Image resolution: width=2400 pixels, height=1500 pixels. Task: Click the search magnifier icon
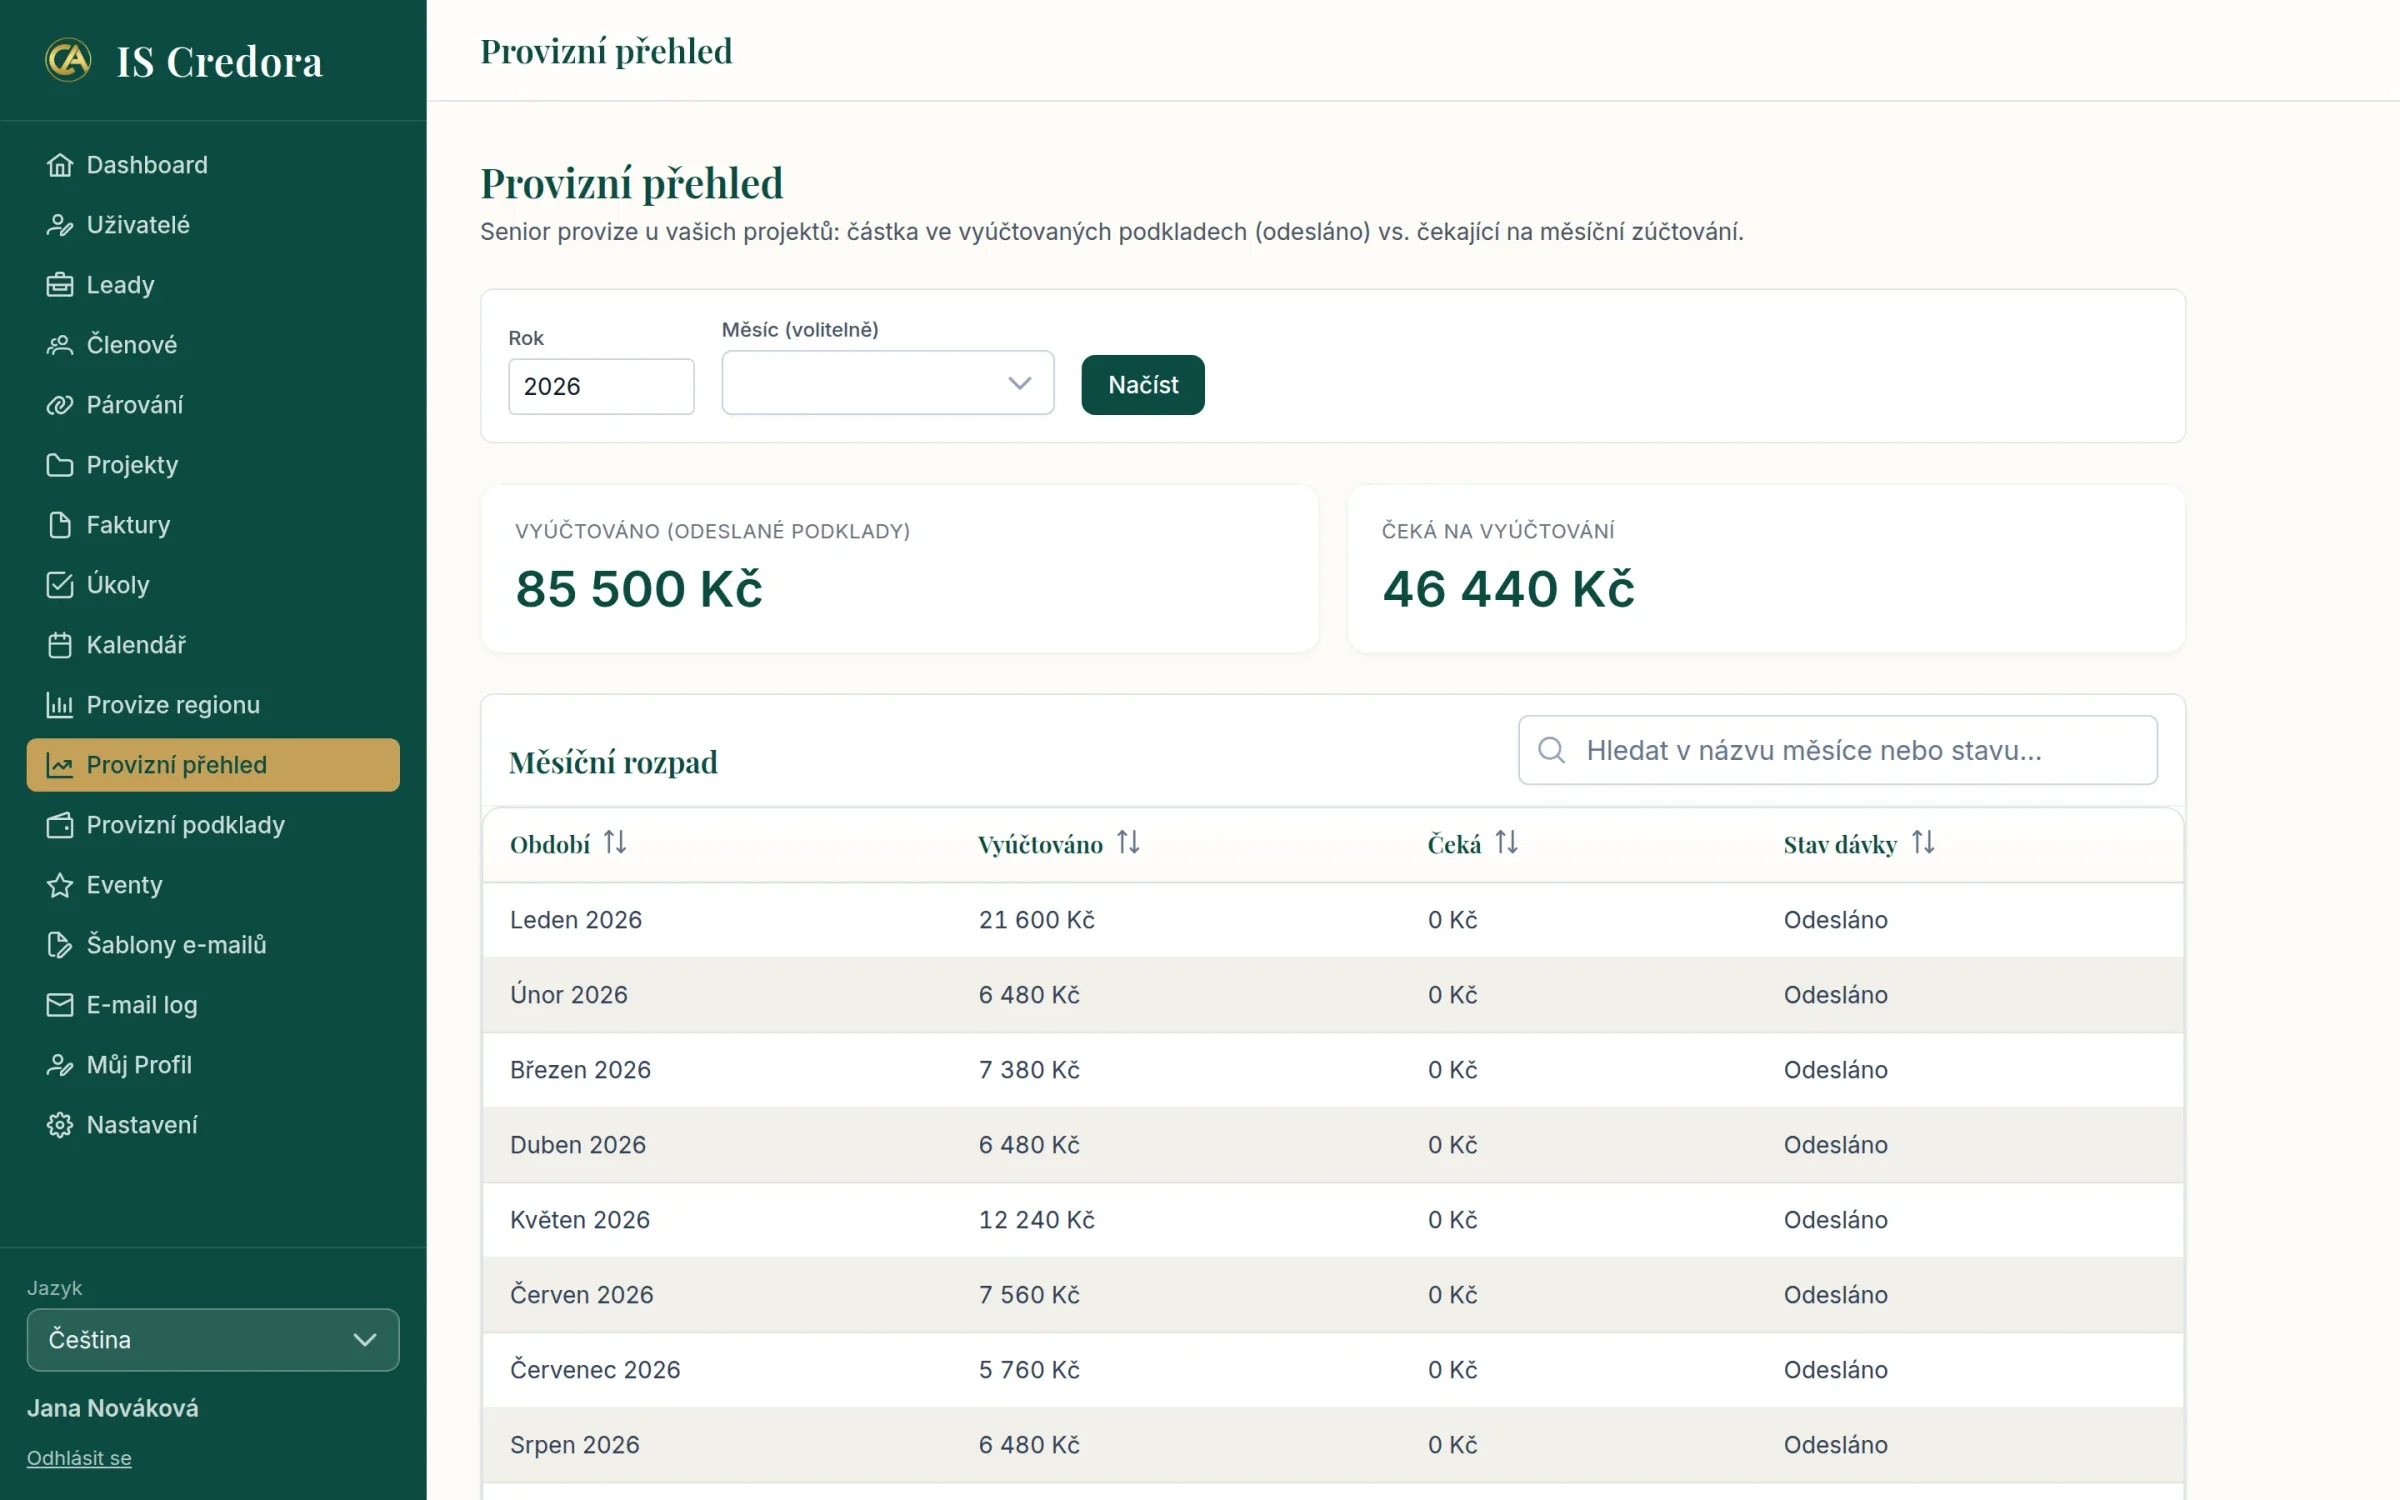[1551, 750]
